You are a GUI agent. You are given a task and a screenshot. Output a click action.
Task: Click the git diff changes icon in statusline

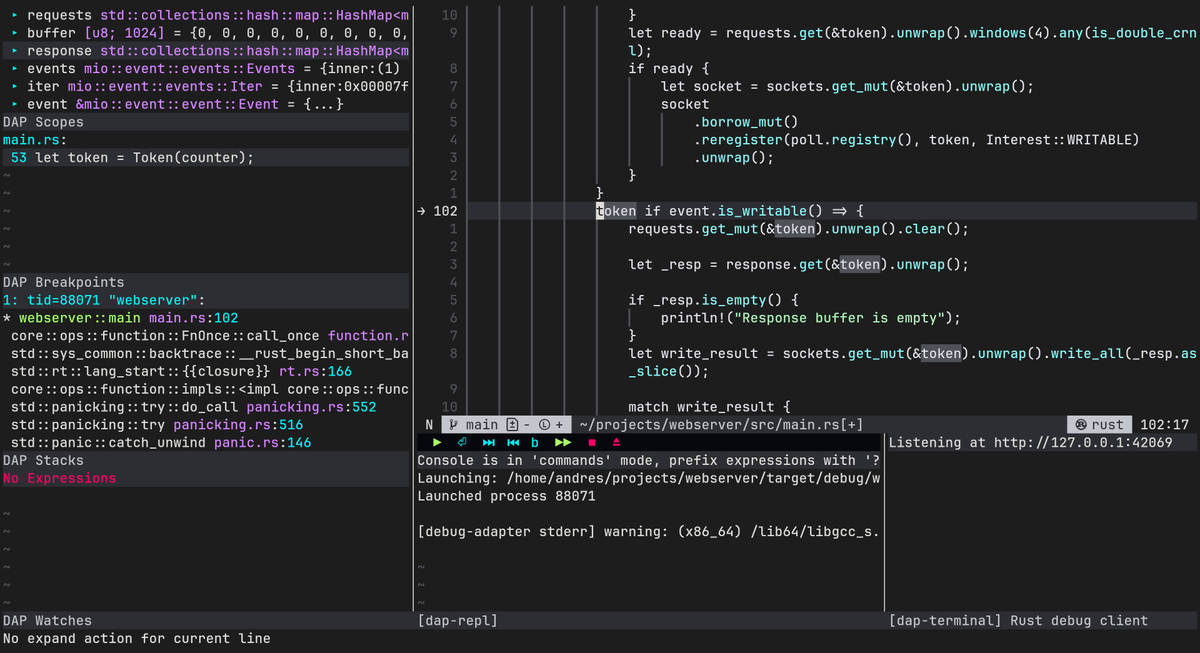(x=512, y=425)
